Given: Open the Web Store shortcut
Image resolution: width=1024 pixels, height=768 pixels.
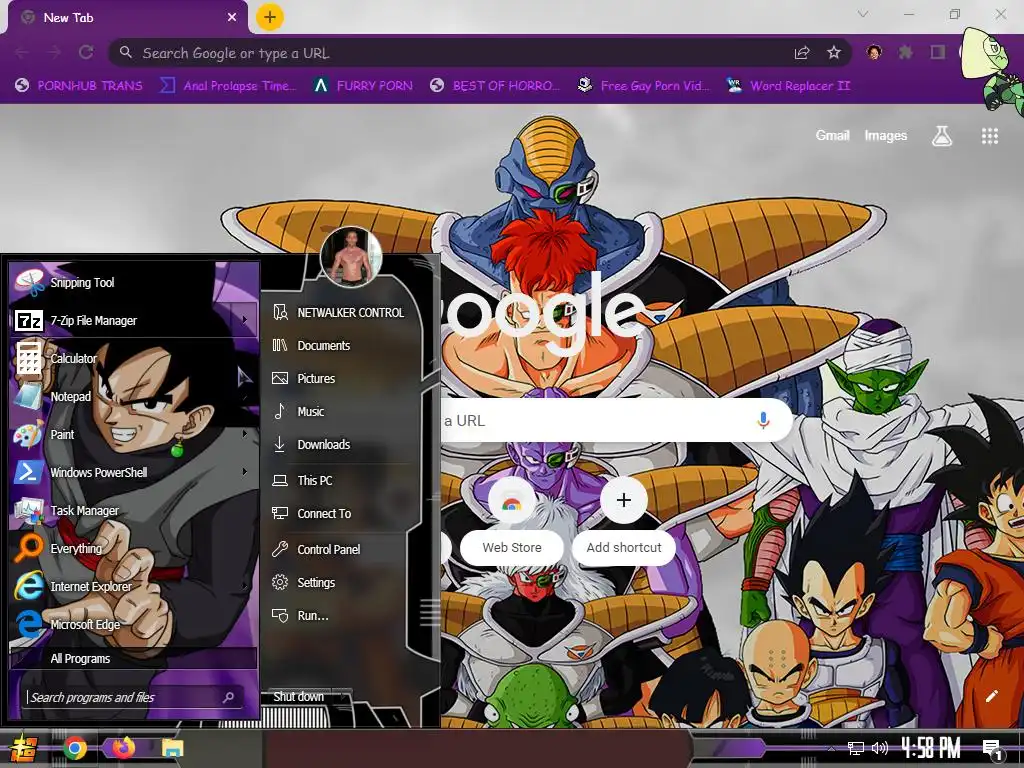Looking at the screenshot, I should click(512, 522).
